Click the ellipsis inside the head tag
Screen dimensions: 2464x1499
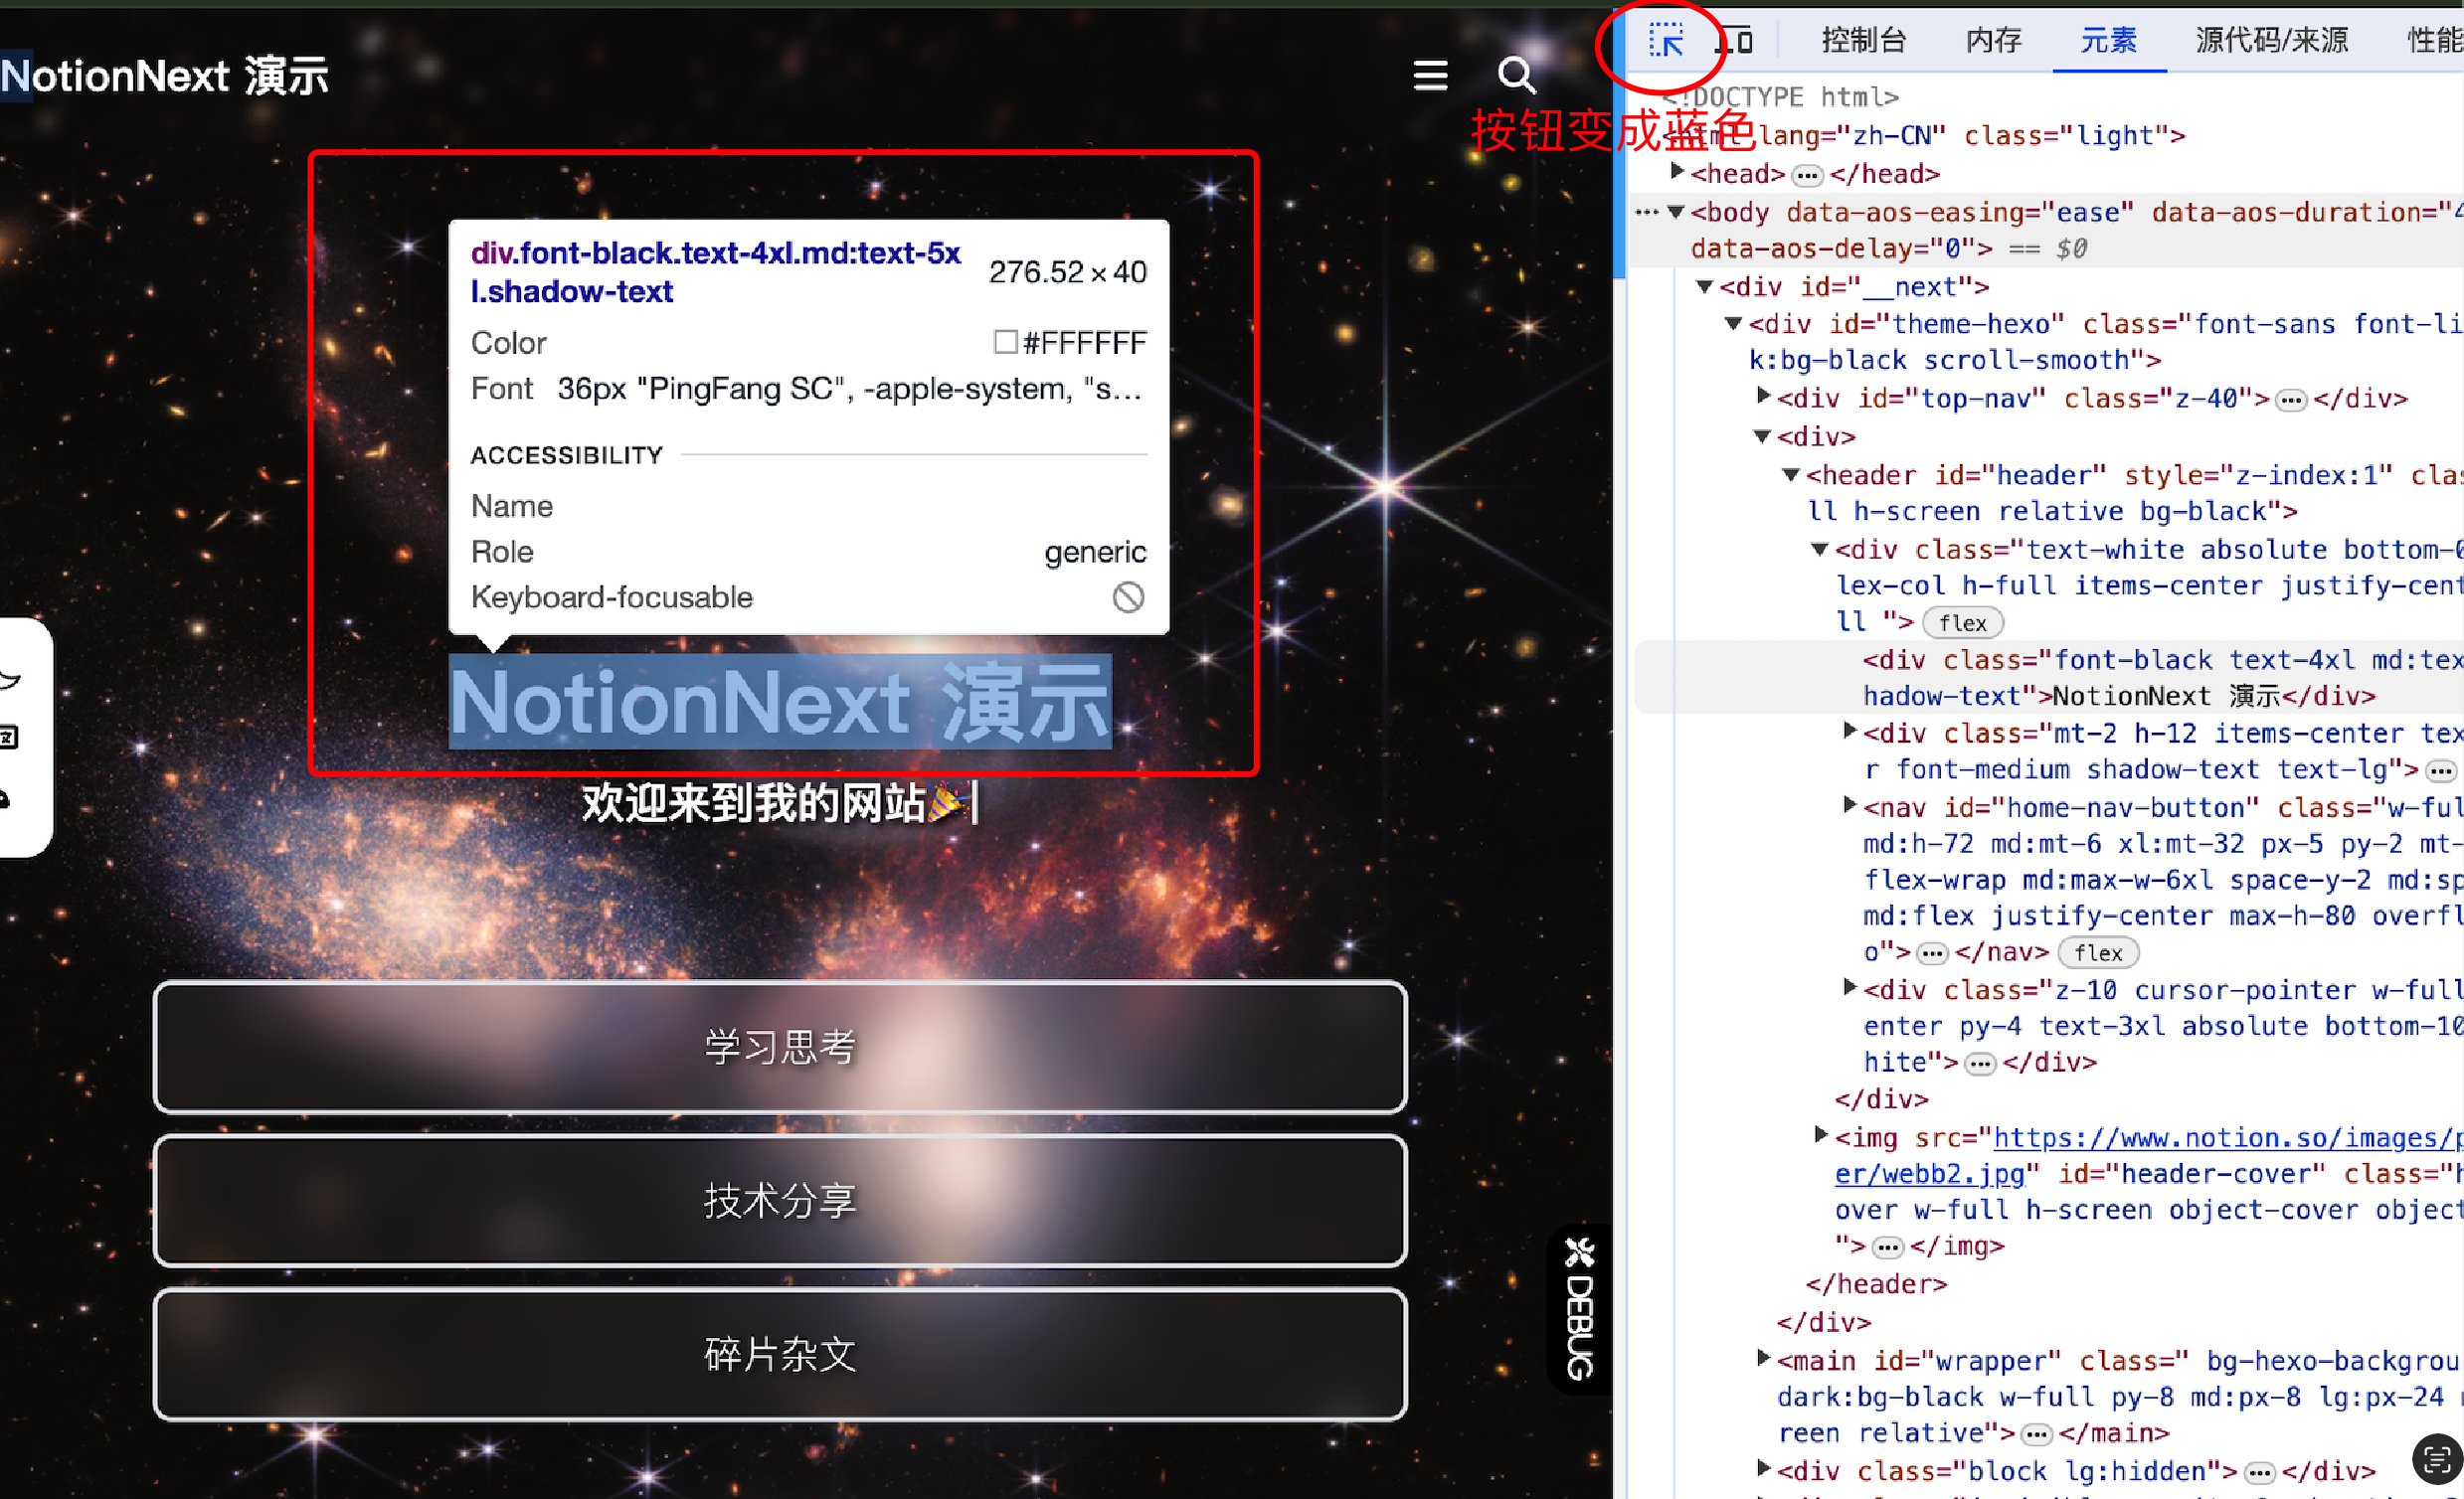(1807, 176)
